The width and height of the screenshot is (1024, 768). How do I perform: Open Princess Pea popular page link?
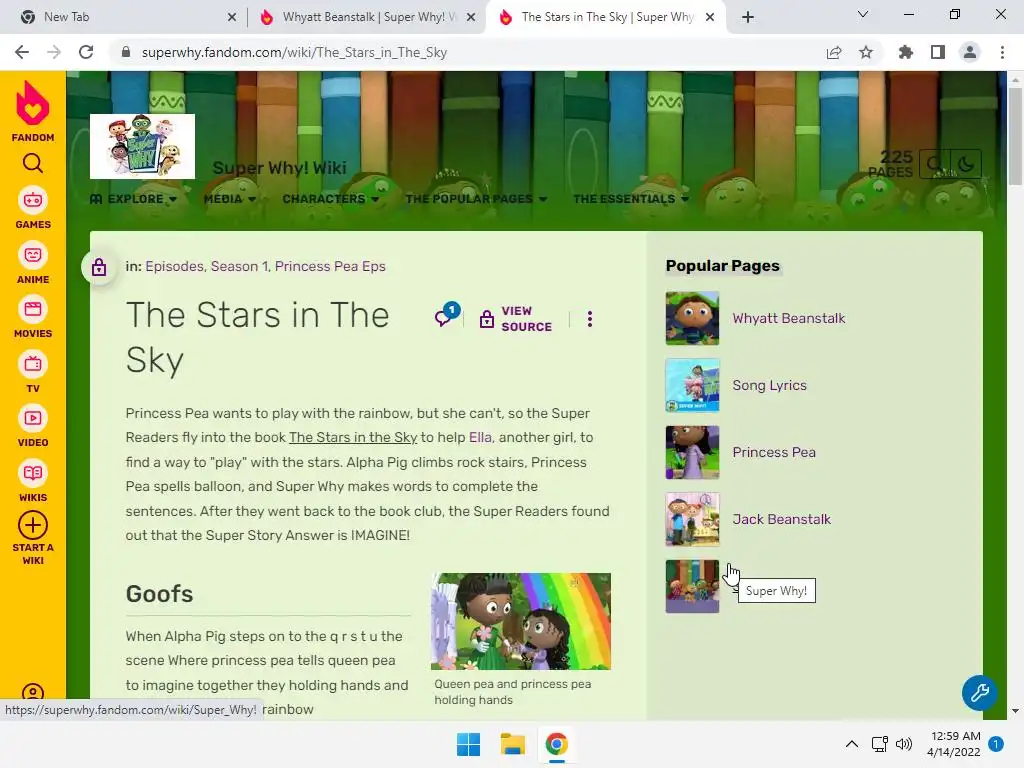point(774,452)
